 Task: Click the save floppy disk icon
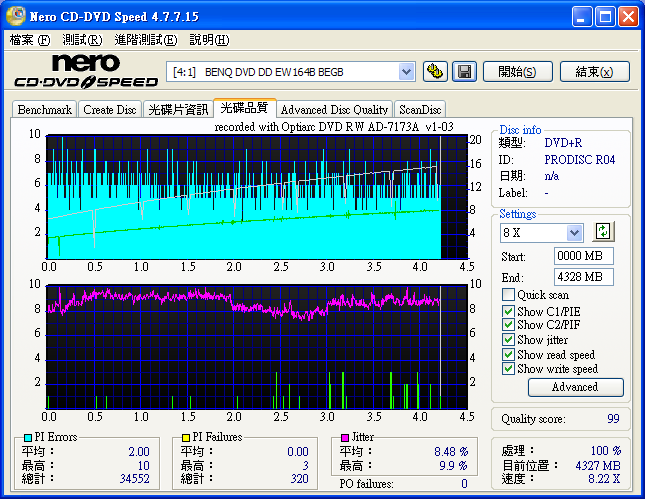click(464, 72)
